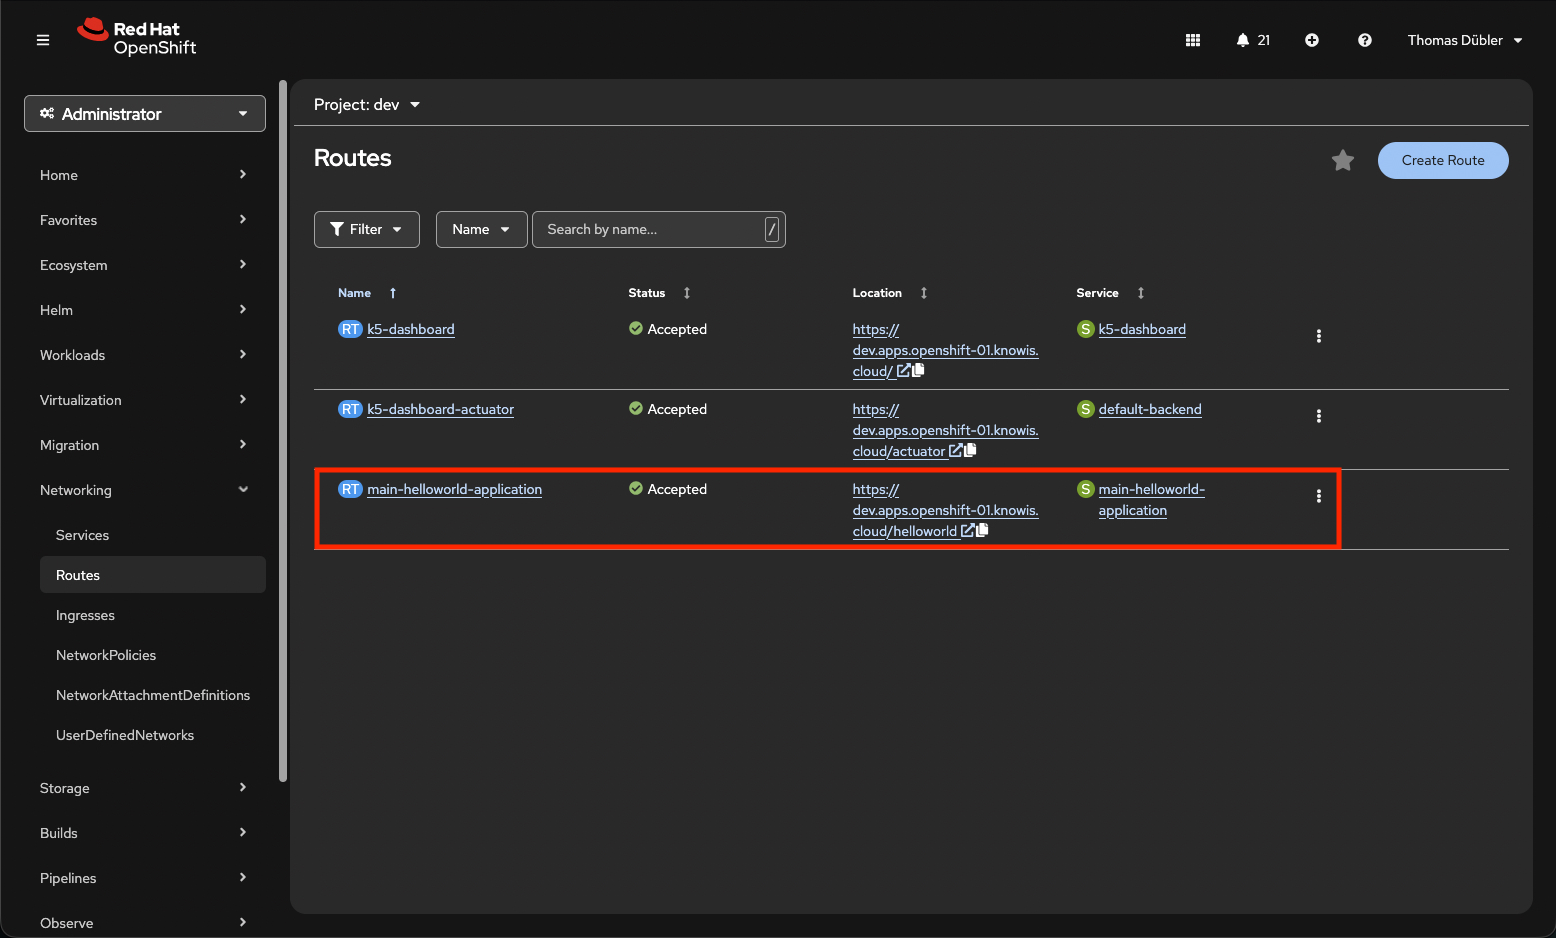Click the Red Hat OpenShift logo
Viewport: 1556px width, 938px height.
pyautogui.click(x=137, y=38)
